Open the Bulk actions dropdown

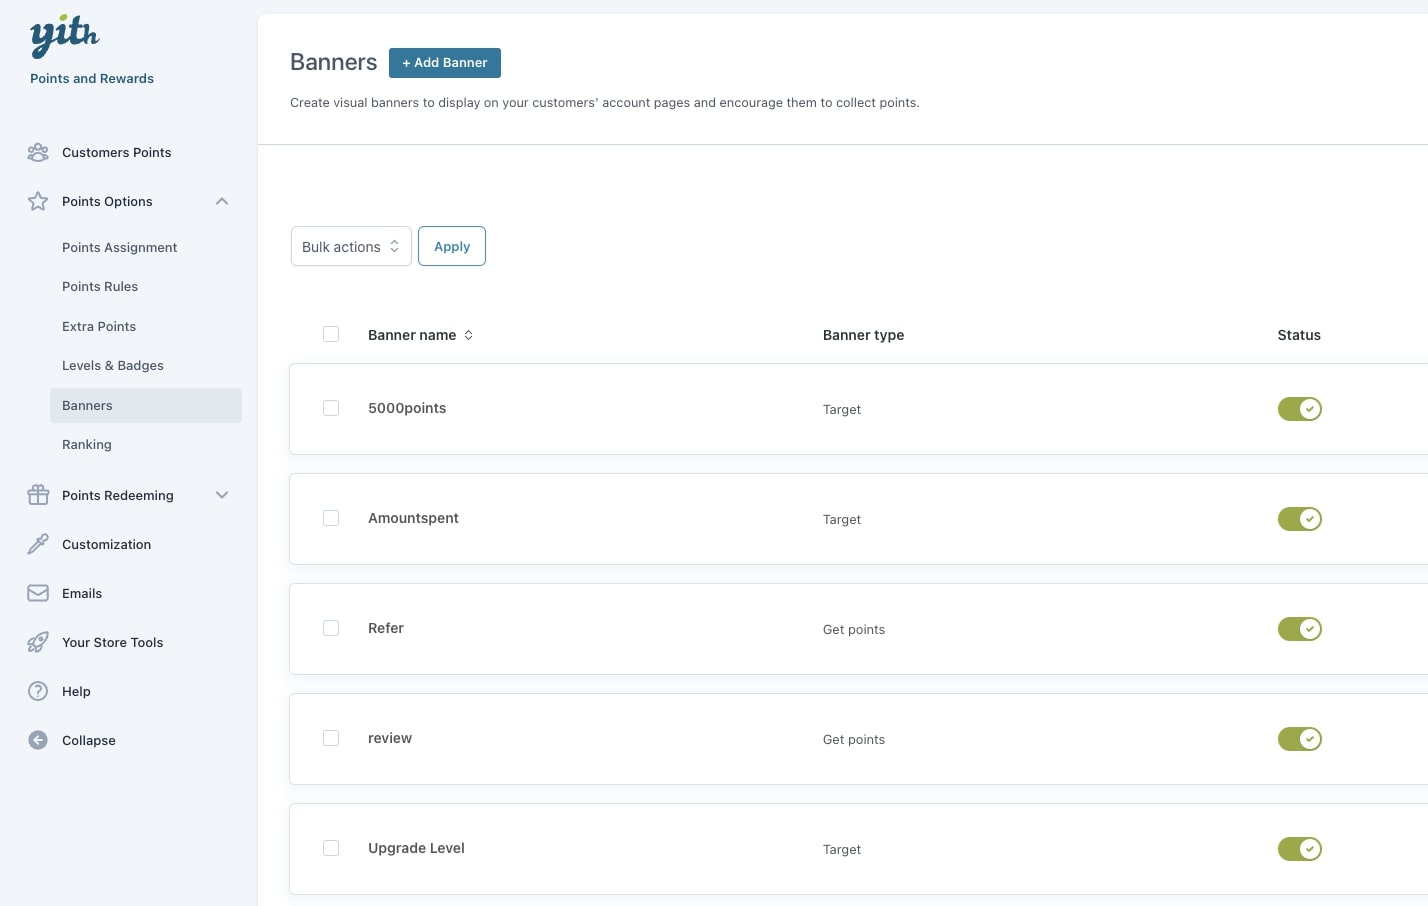pyautogui.click(x=351, y=246)
